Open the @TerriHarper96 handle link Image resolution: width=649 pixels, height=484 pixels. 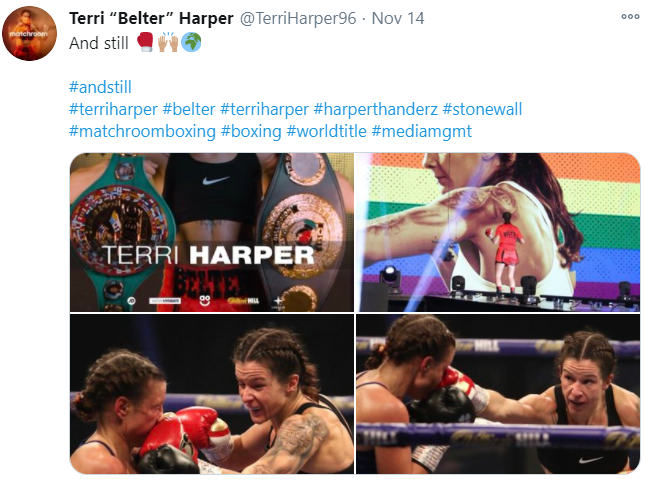point(298,18)
